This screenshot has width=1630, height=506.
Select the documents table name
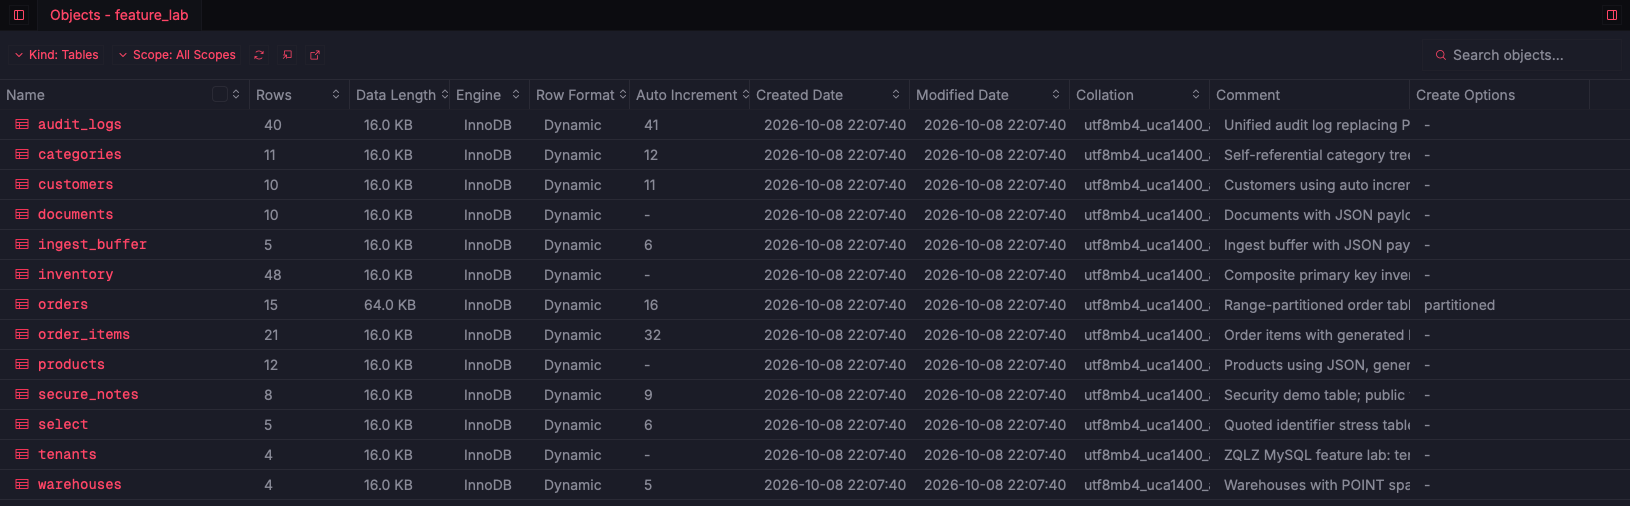76,215
